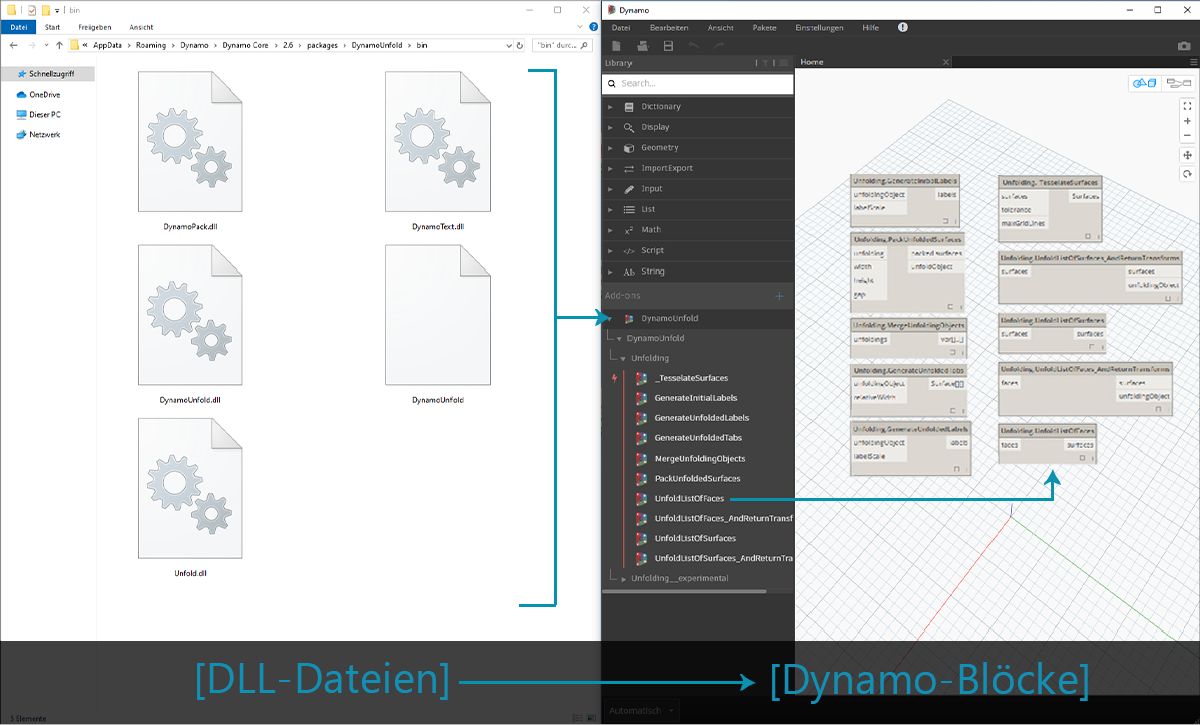Select GenerateUnfoldedLabels node in library
The height and width of the screenshot is (725, 1200).
701,418
